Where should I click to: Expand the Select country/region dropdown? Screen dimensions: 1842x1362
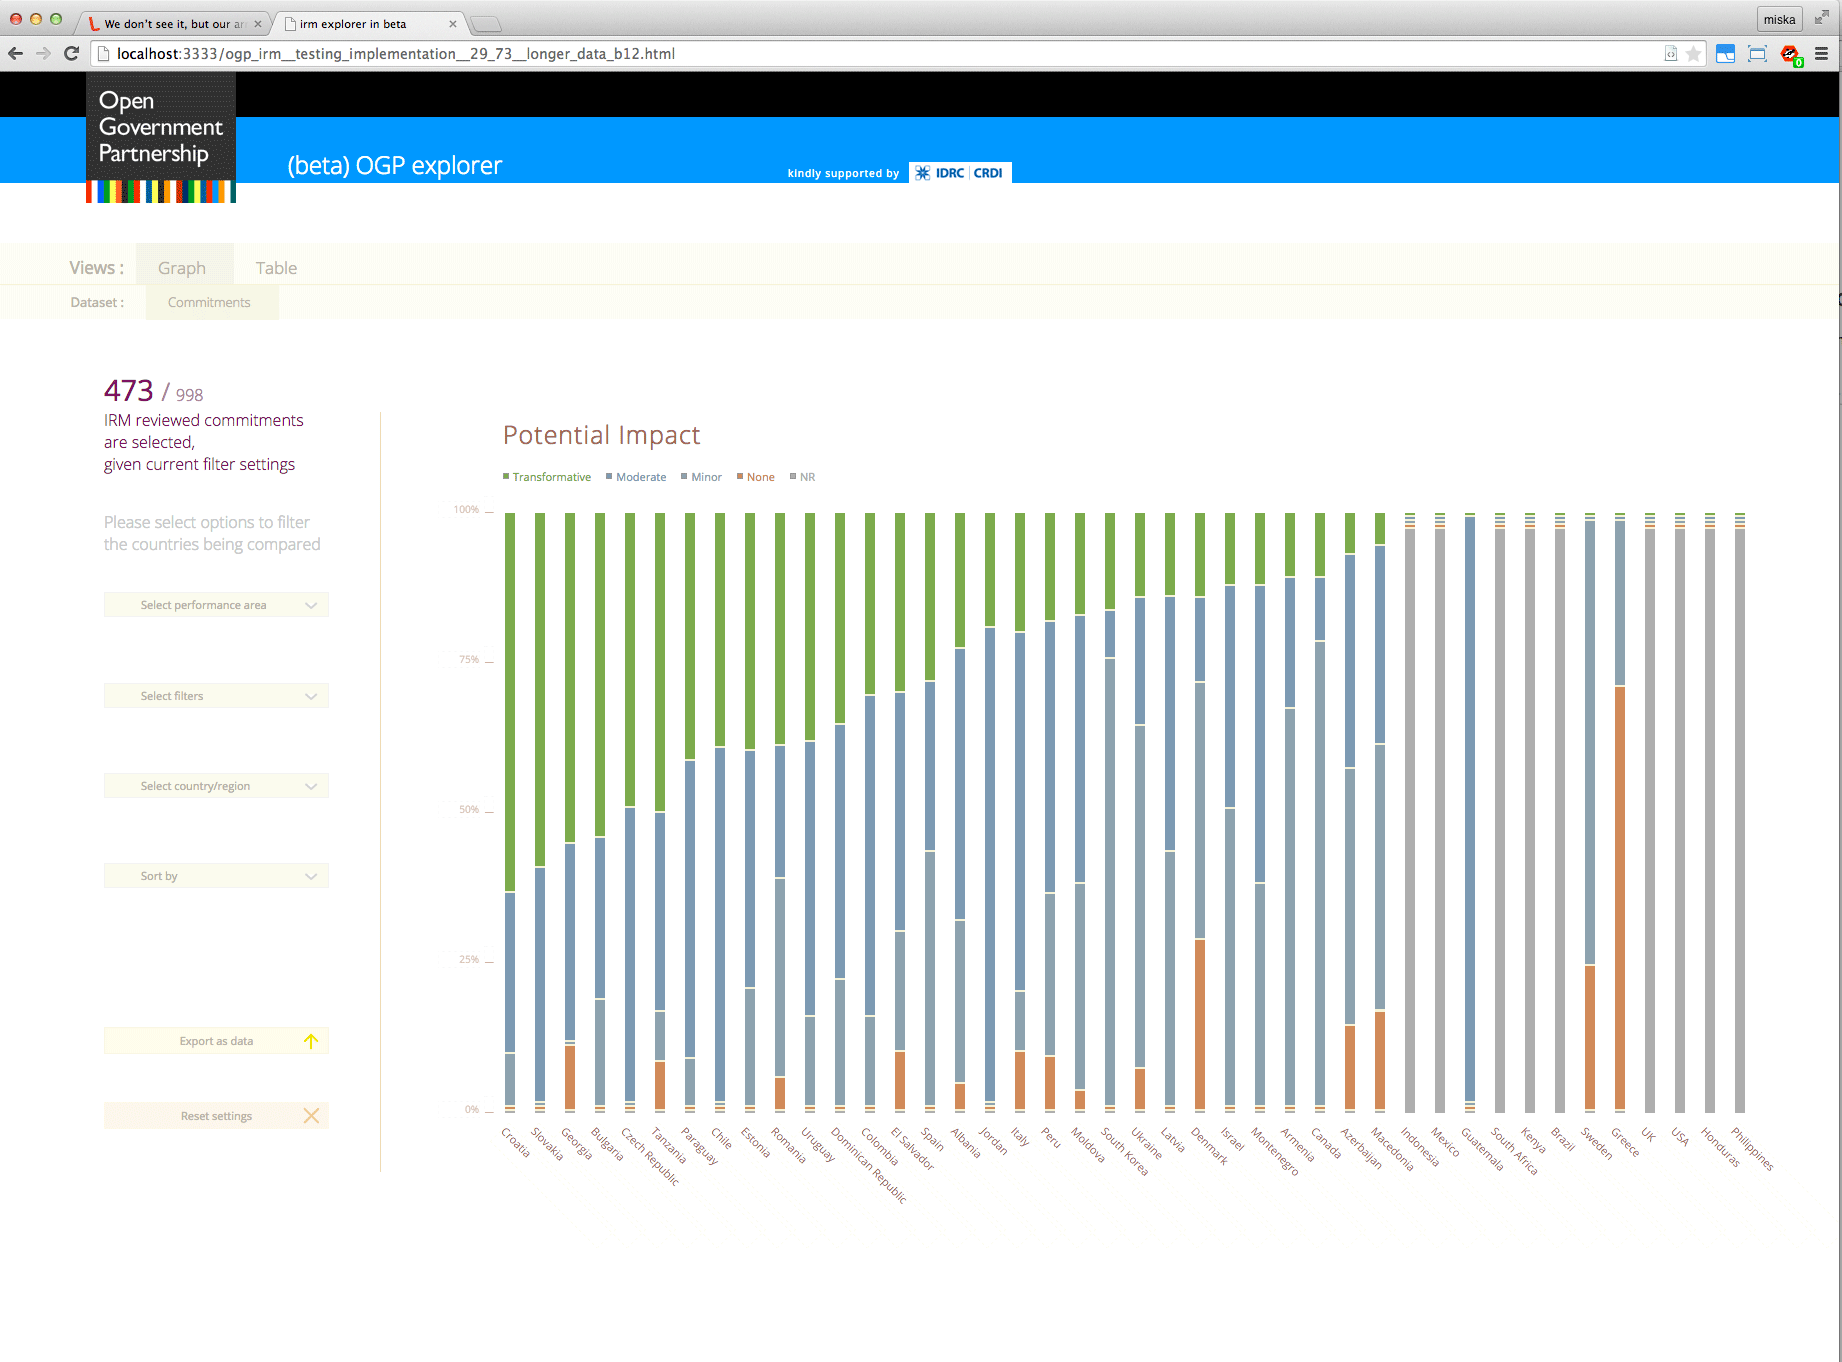[216, 786]
